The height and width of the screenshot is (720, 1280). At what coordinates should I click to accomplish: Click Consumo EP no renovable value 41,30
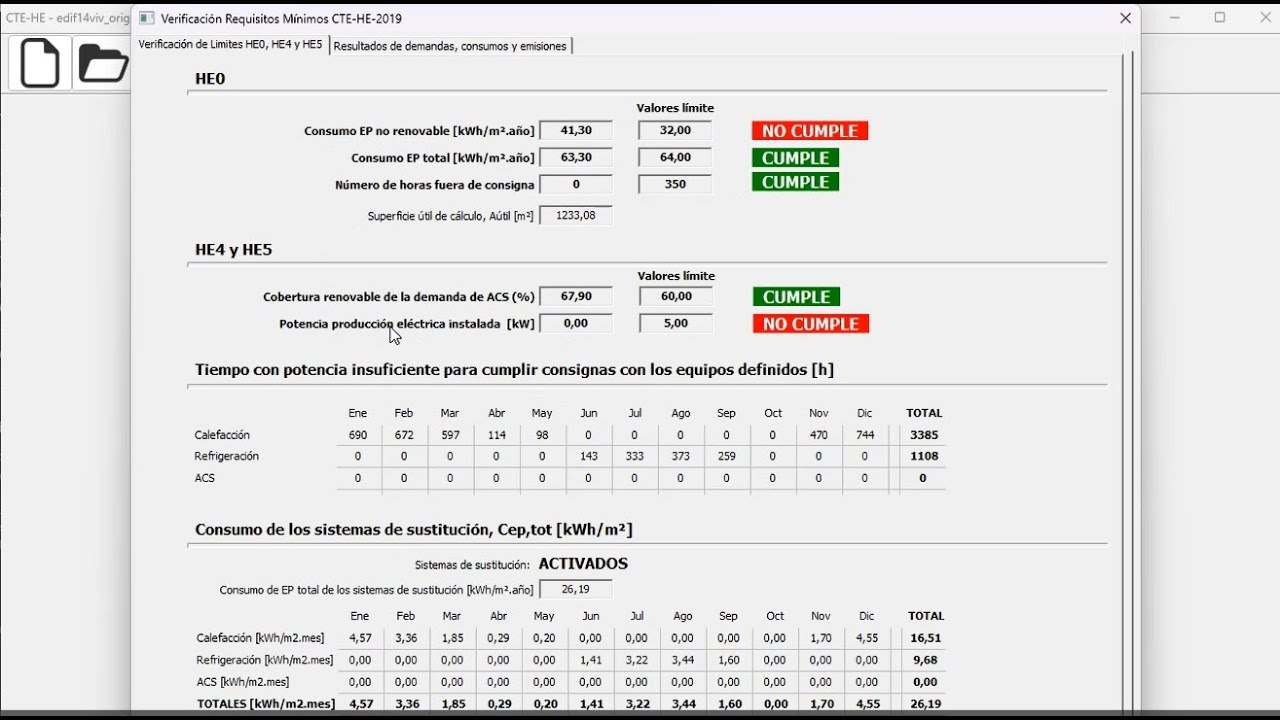tap(576, 130)
